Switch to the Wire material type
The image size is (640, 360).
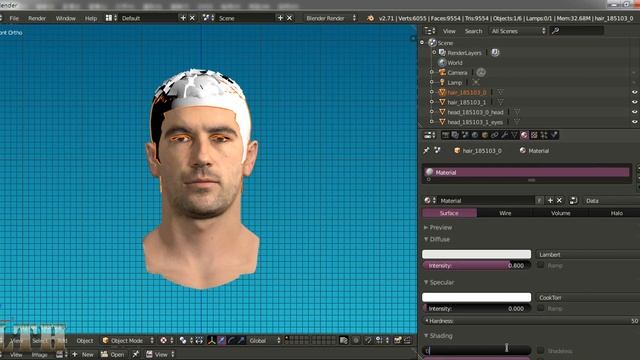505,213
